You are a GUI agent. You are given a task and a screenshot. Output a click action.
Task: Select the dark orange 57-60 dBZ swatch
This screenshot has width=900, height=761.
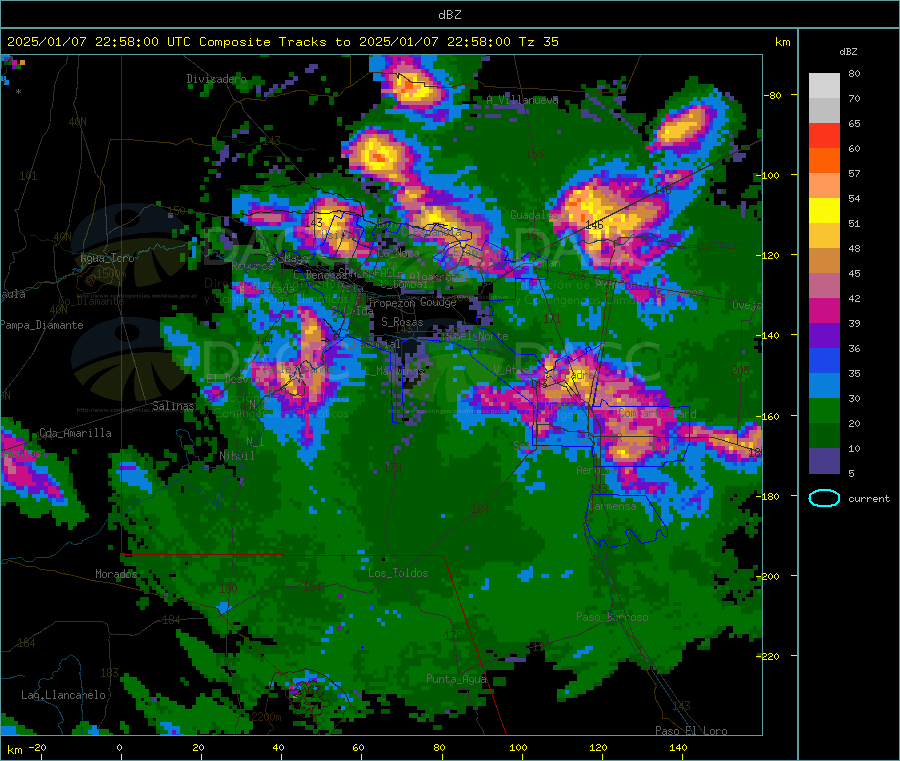coord(824,161)
